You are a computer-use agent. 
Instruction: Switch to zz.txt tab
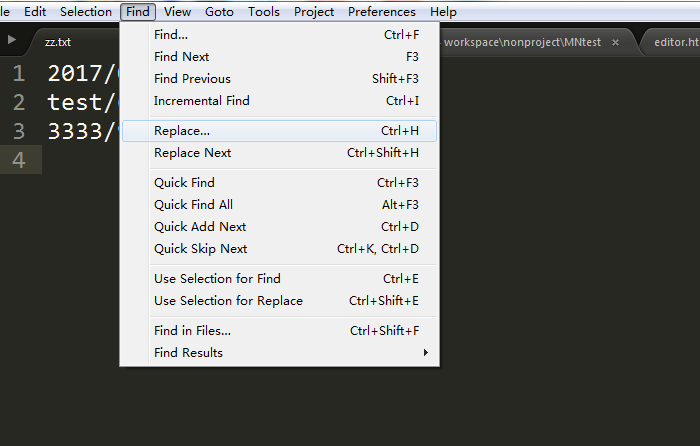[58, 42]
